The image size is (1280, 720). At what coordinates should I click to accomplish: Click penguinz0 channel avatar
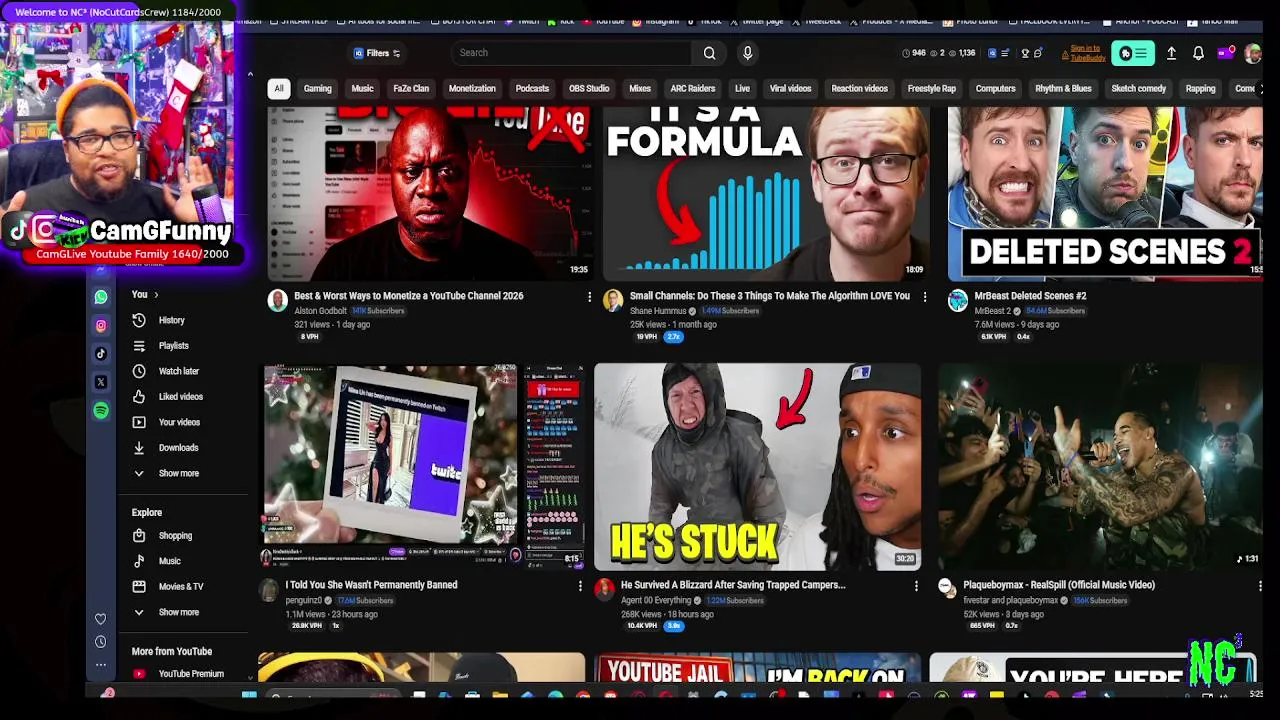(x=268, y=589)
